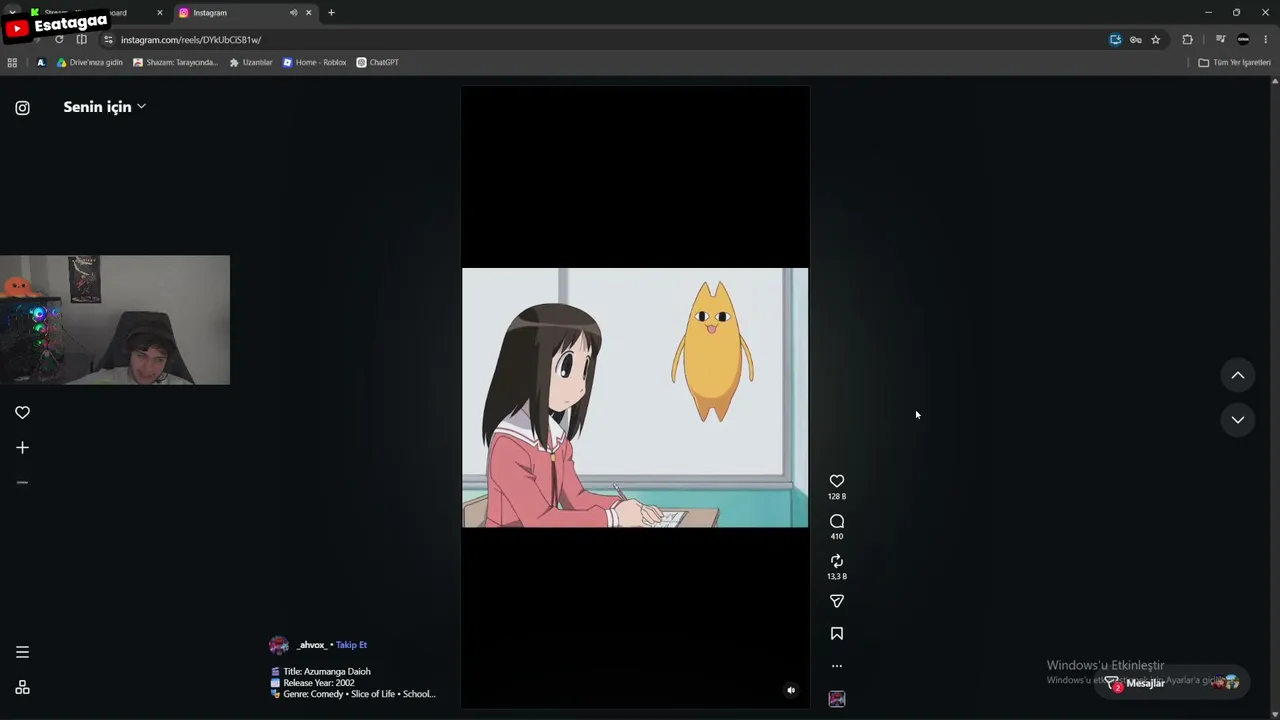This screenshot has height=720, width=1280.
Task: Open the "Home - Roblox" bookmark
Action: point(314,63)
